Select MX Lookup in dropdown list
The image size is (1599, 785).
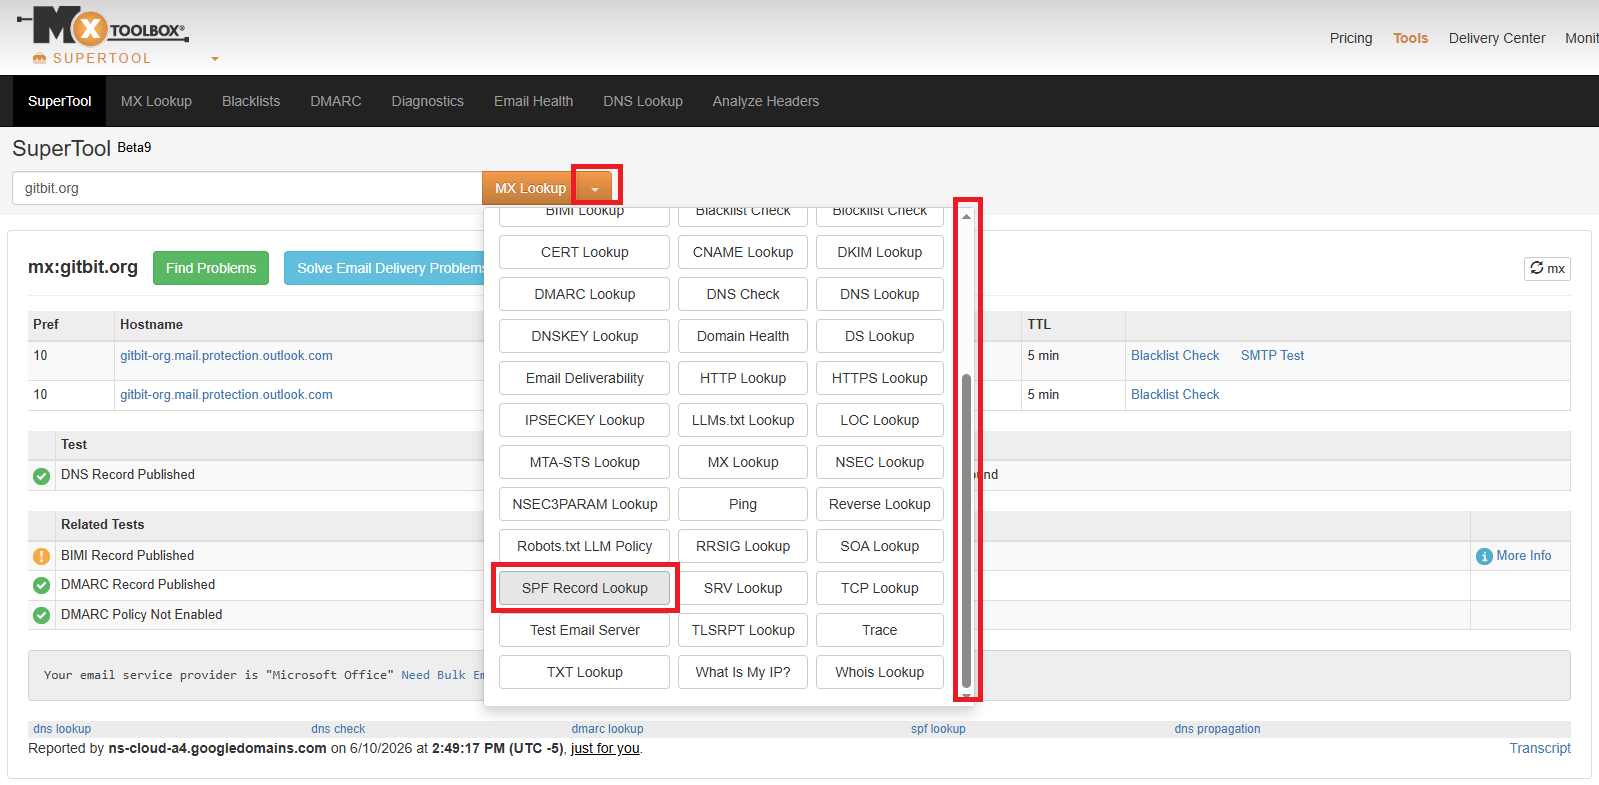(743, 462)
